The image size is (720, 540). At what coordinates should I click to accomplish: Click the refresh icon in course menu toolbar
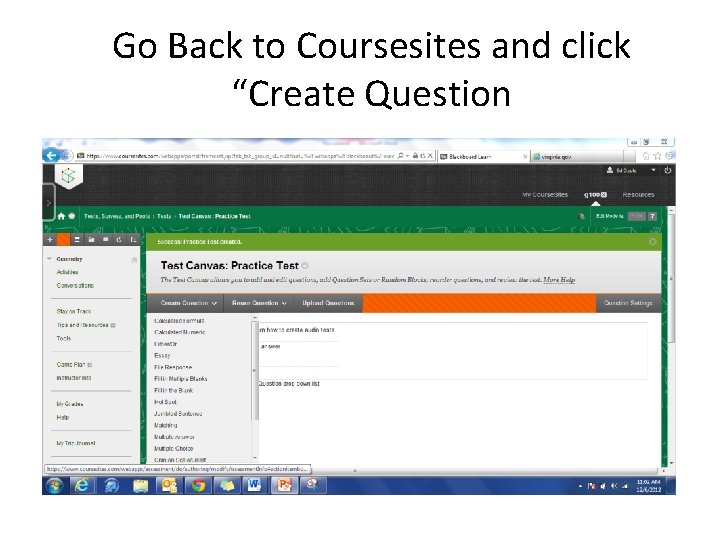click(119, 239)
